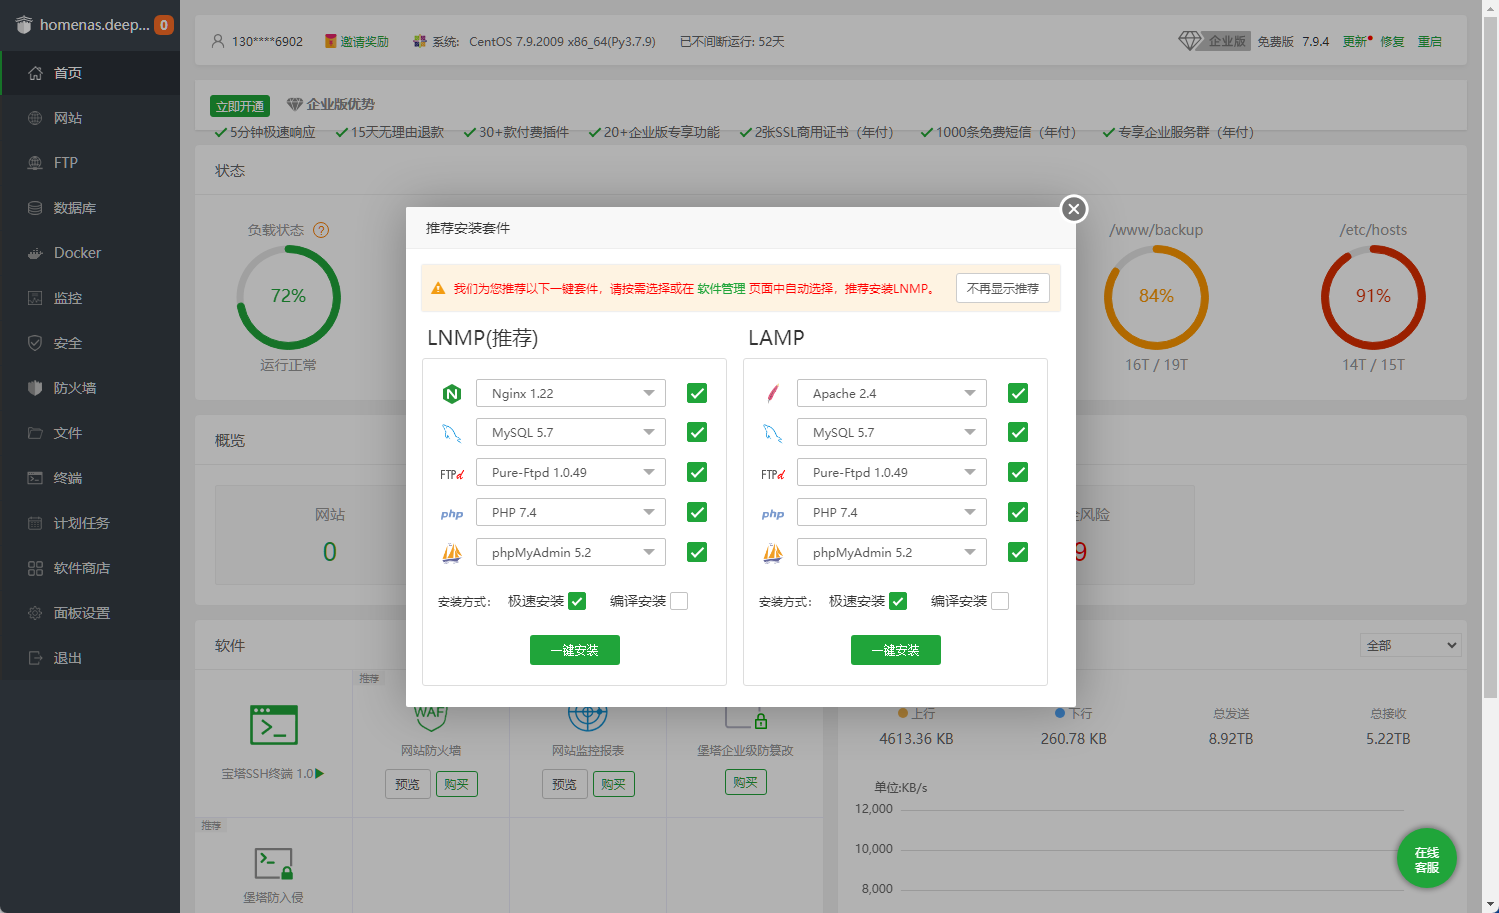Open LNMP PHP 7.4 version dropdown

tap(571, 512)
